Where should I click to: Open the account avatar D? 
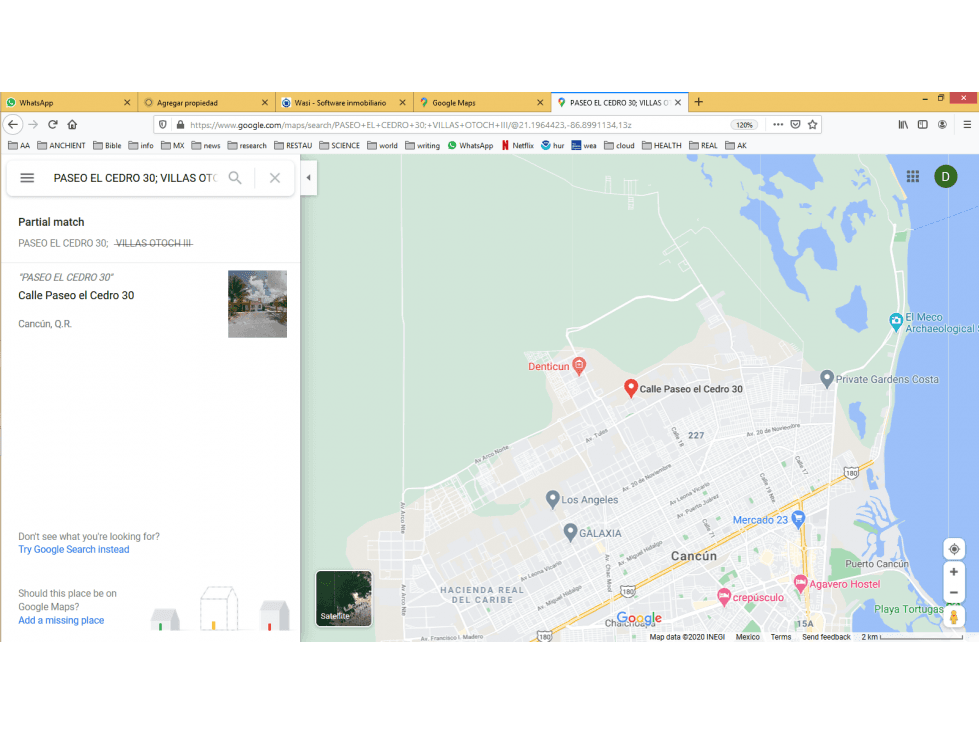945,177
